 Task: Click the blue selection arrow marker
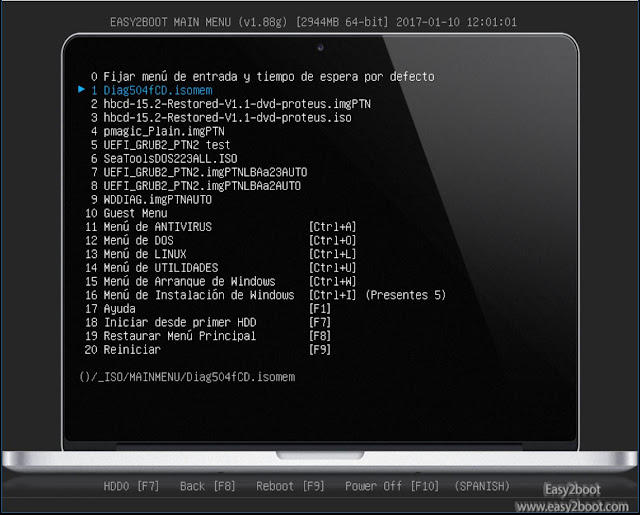click(81, 89)
